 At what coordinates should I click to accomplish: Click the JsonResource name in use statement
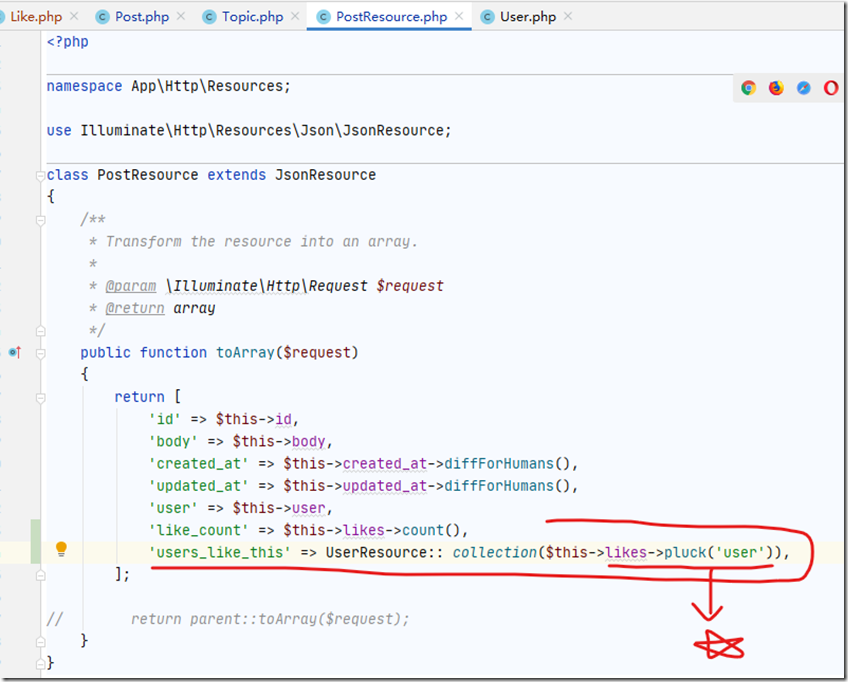point(393,131)
